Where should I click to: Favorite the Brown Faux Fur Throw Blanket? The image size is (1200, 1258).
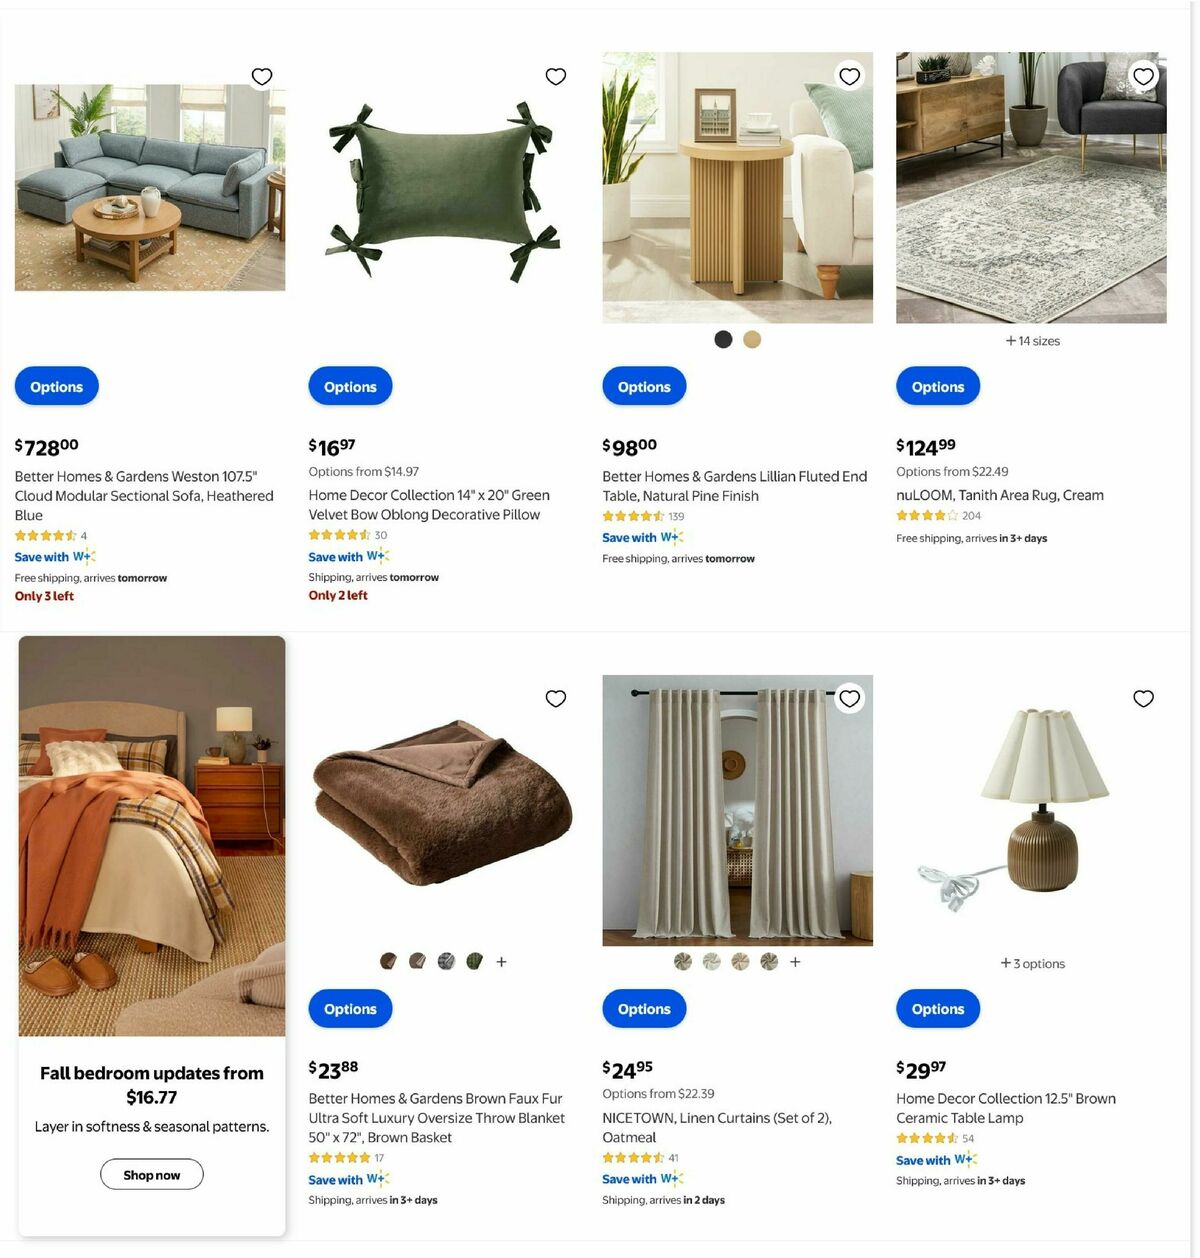click(x=556, y=698)
